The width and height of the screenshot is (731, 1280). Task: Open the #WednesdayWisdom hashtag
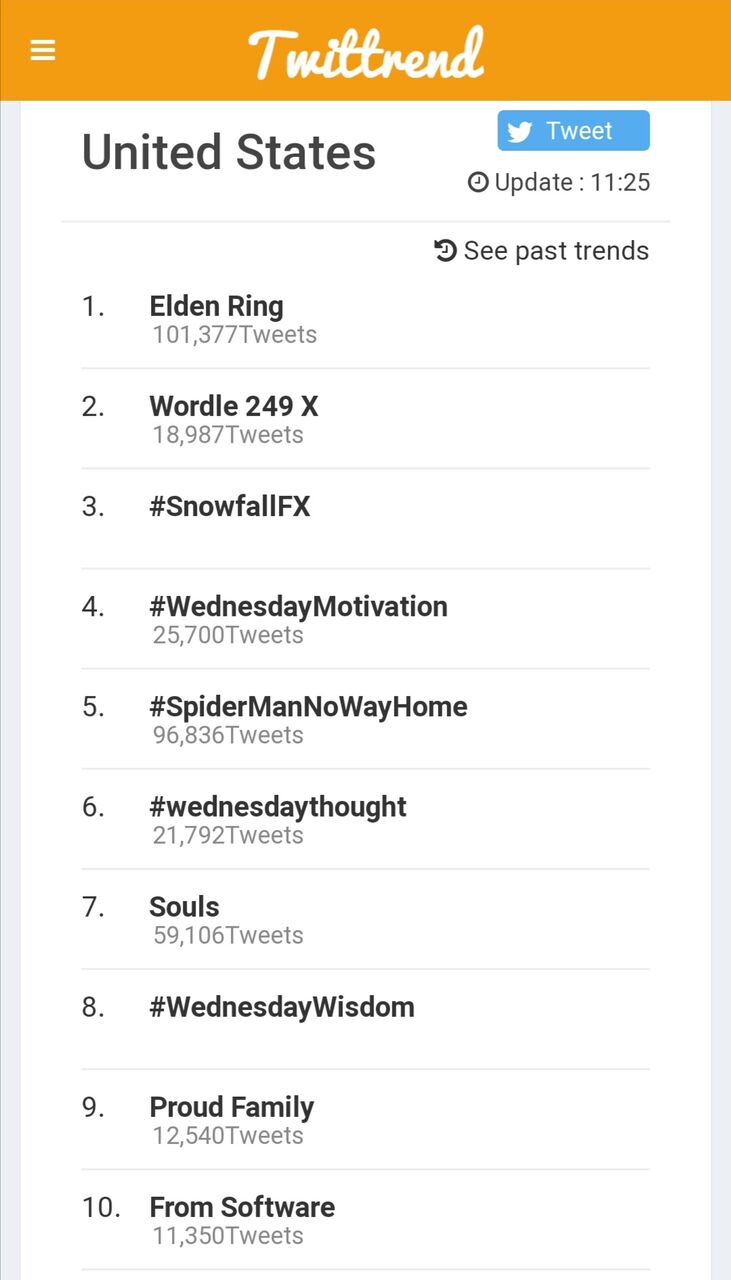pos(281,1007)
